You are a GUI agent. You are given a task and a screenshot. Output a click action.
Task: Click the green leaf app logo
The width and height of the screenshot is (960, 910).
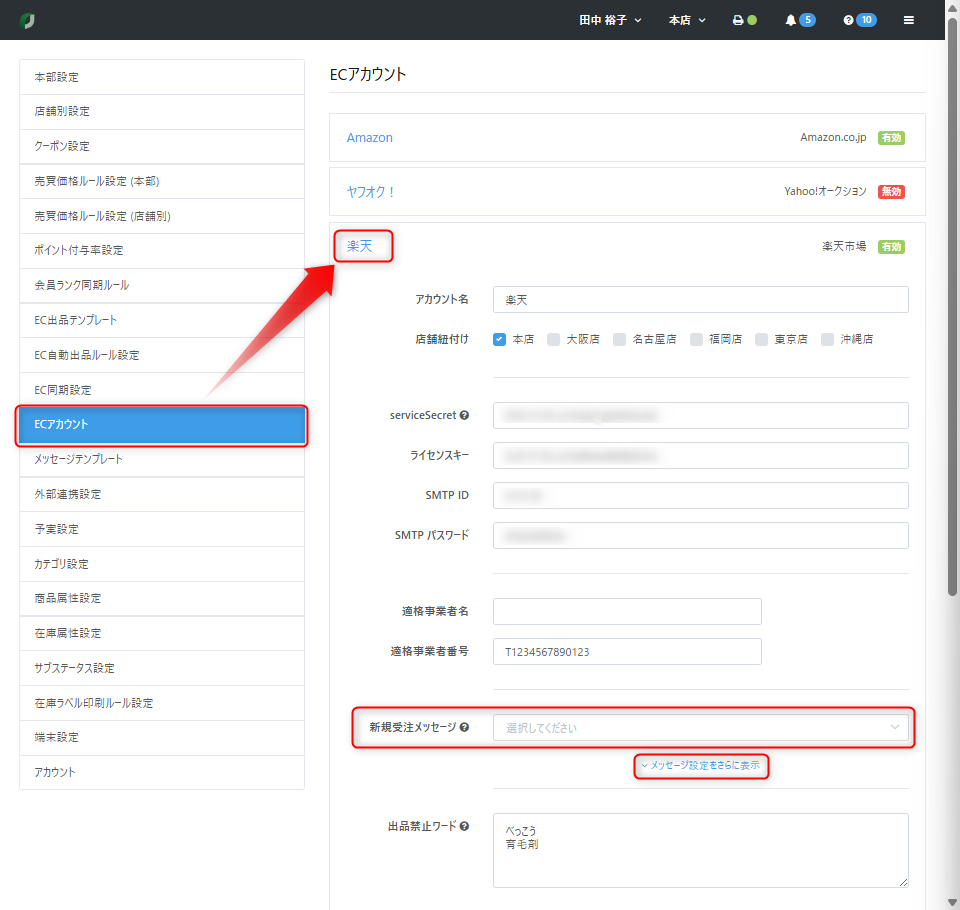[x=27, y=20]
